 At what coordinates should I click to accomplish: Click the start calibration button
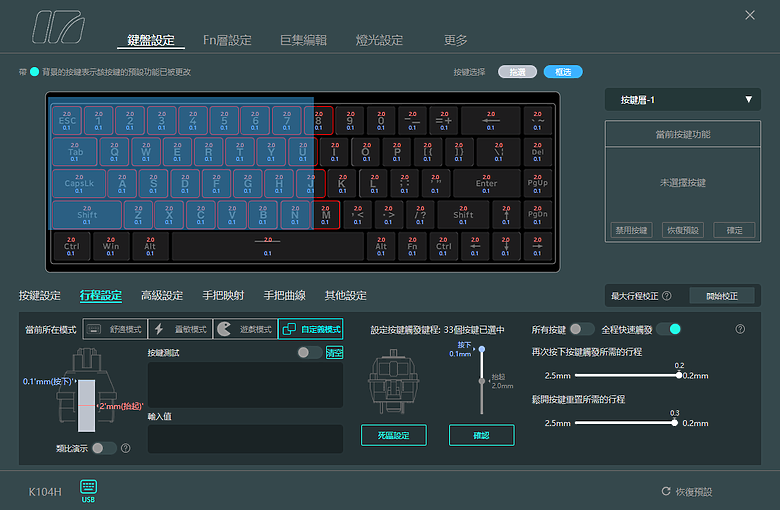[722, 296]
